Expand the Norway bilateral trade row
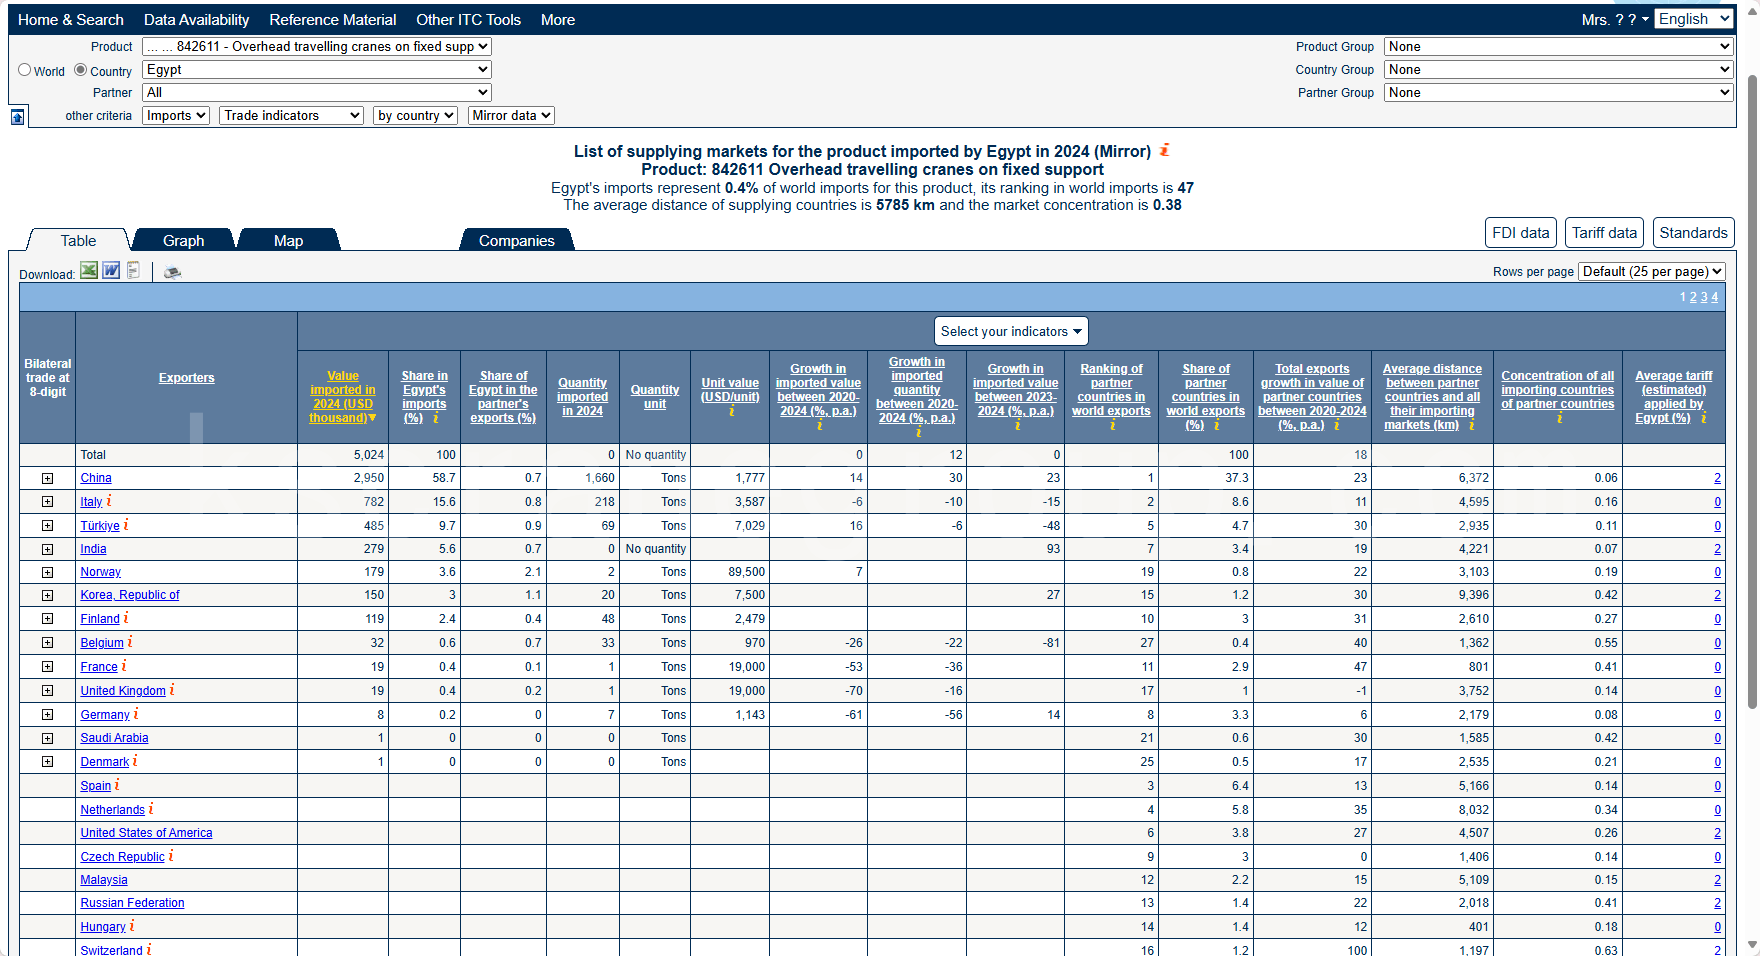This screenshot has height=956, width=1760. click(47, 572)
